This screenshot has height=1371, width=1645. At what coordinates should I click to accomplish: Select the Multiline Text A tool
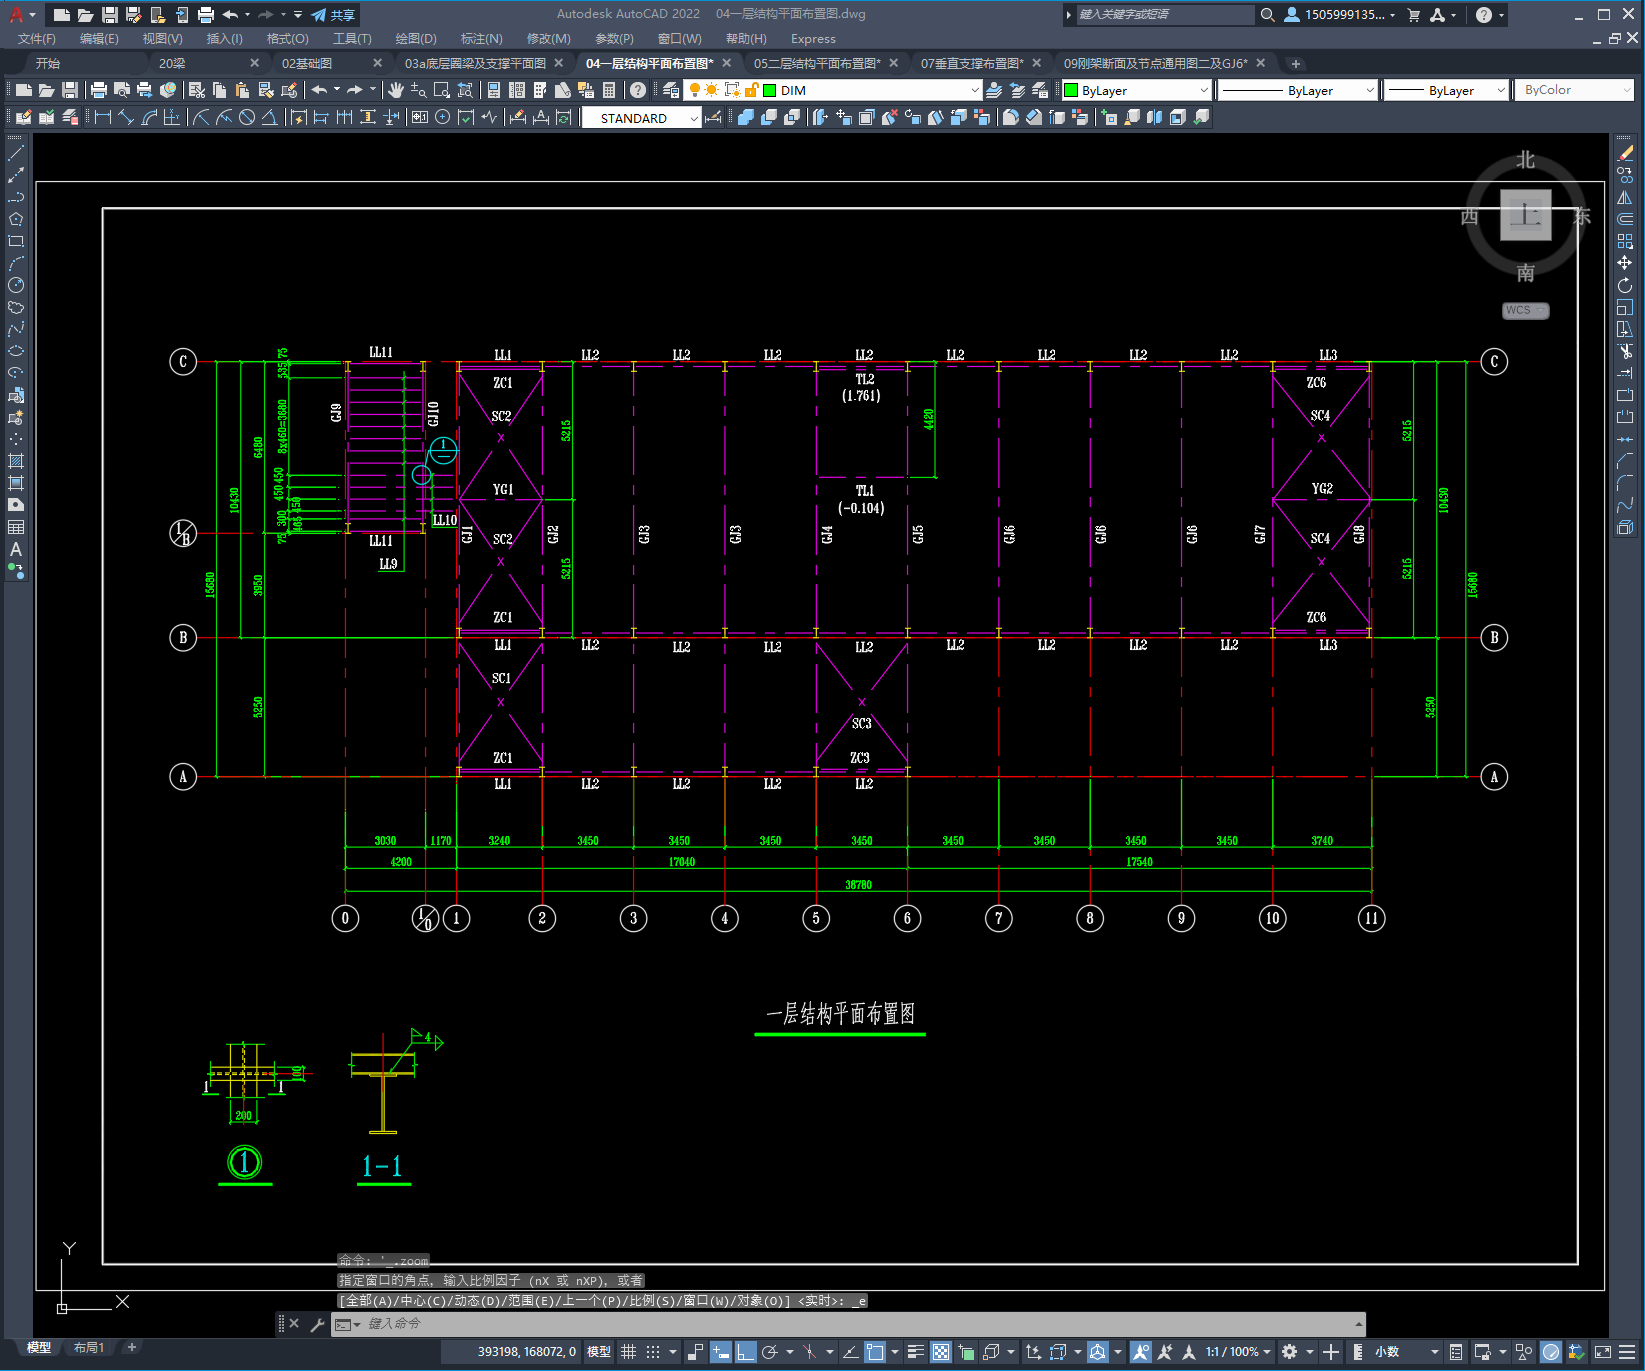coord(16,549)
